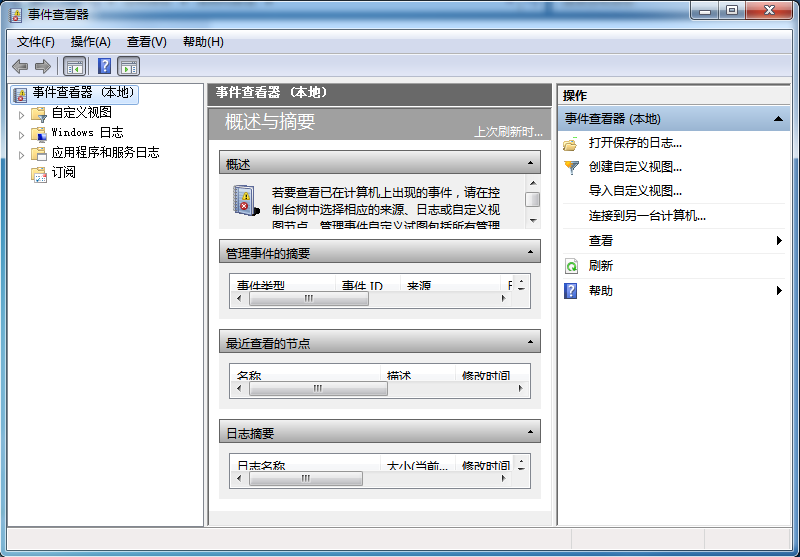The height and width of the screenshot is (557, 800).
Task: Open the 帮助(H) menu
Action: click(203, 42)
